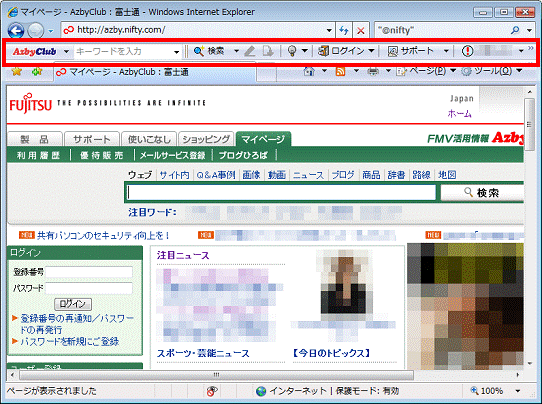Click the page 検索 button with magnifier
Viewport: 542px width, 404px height.
(x=482, y=192)
